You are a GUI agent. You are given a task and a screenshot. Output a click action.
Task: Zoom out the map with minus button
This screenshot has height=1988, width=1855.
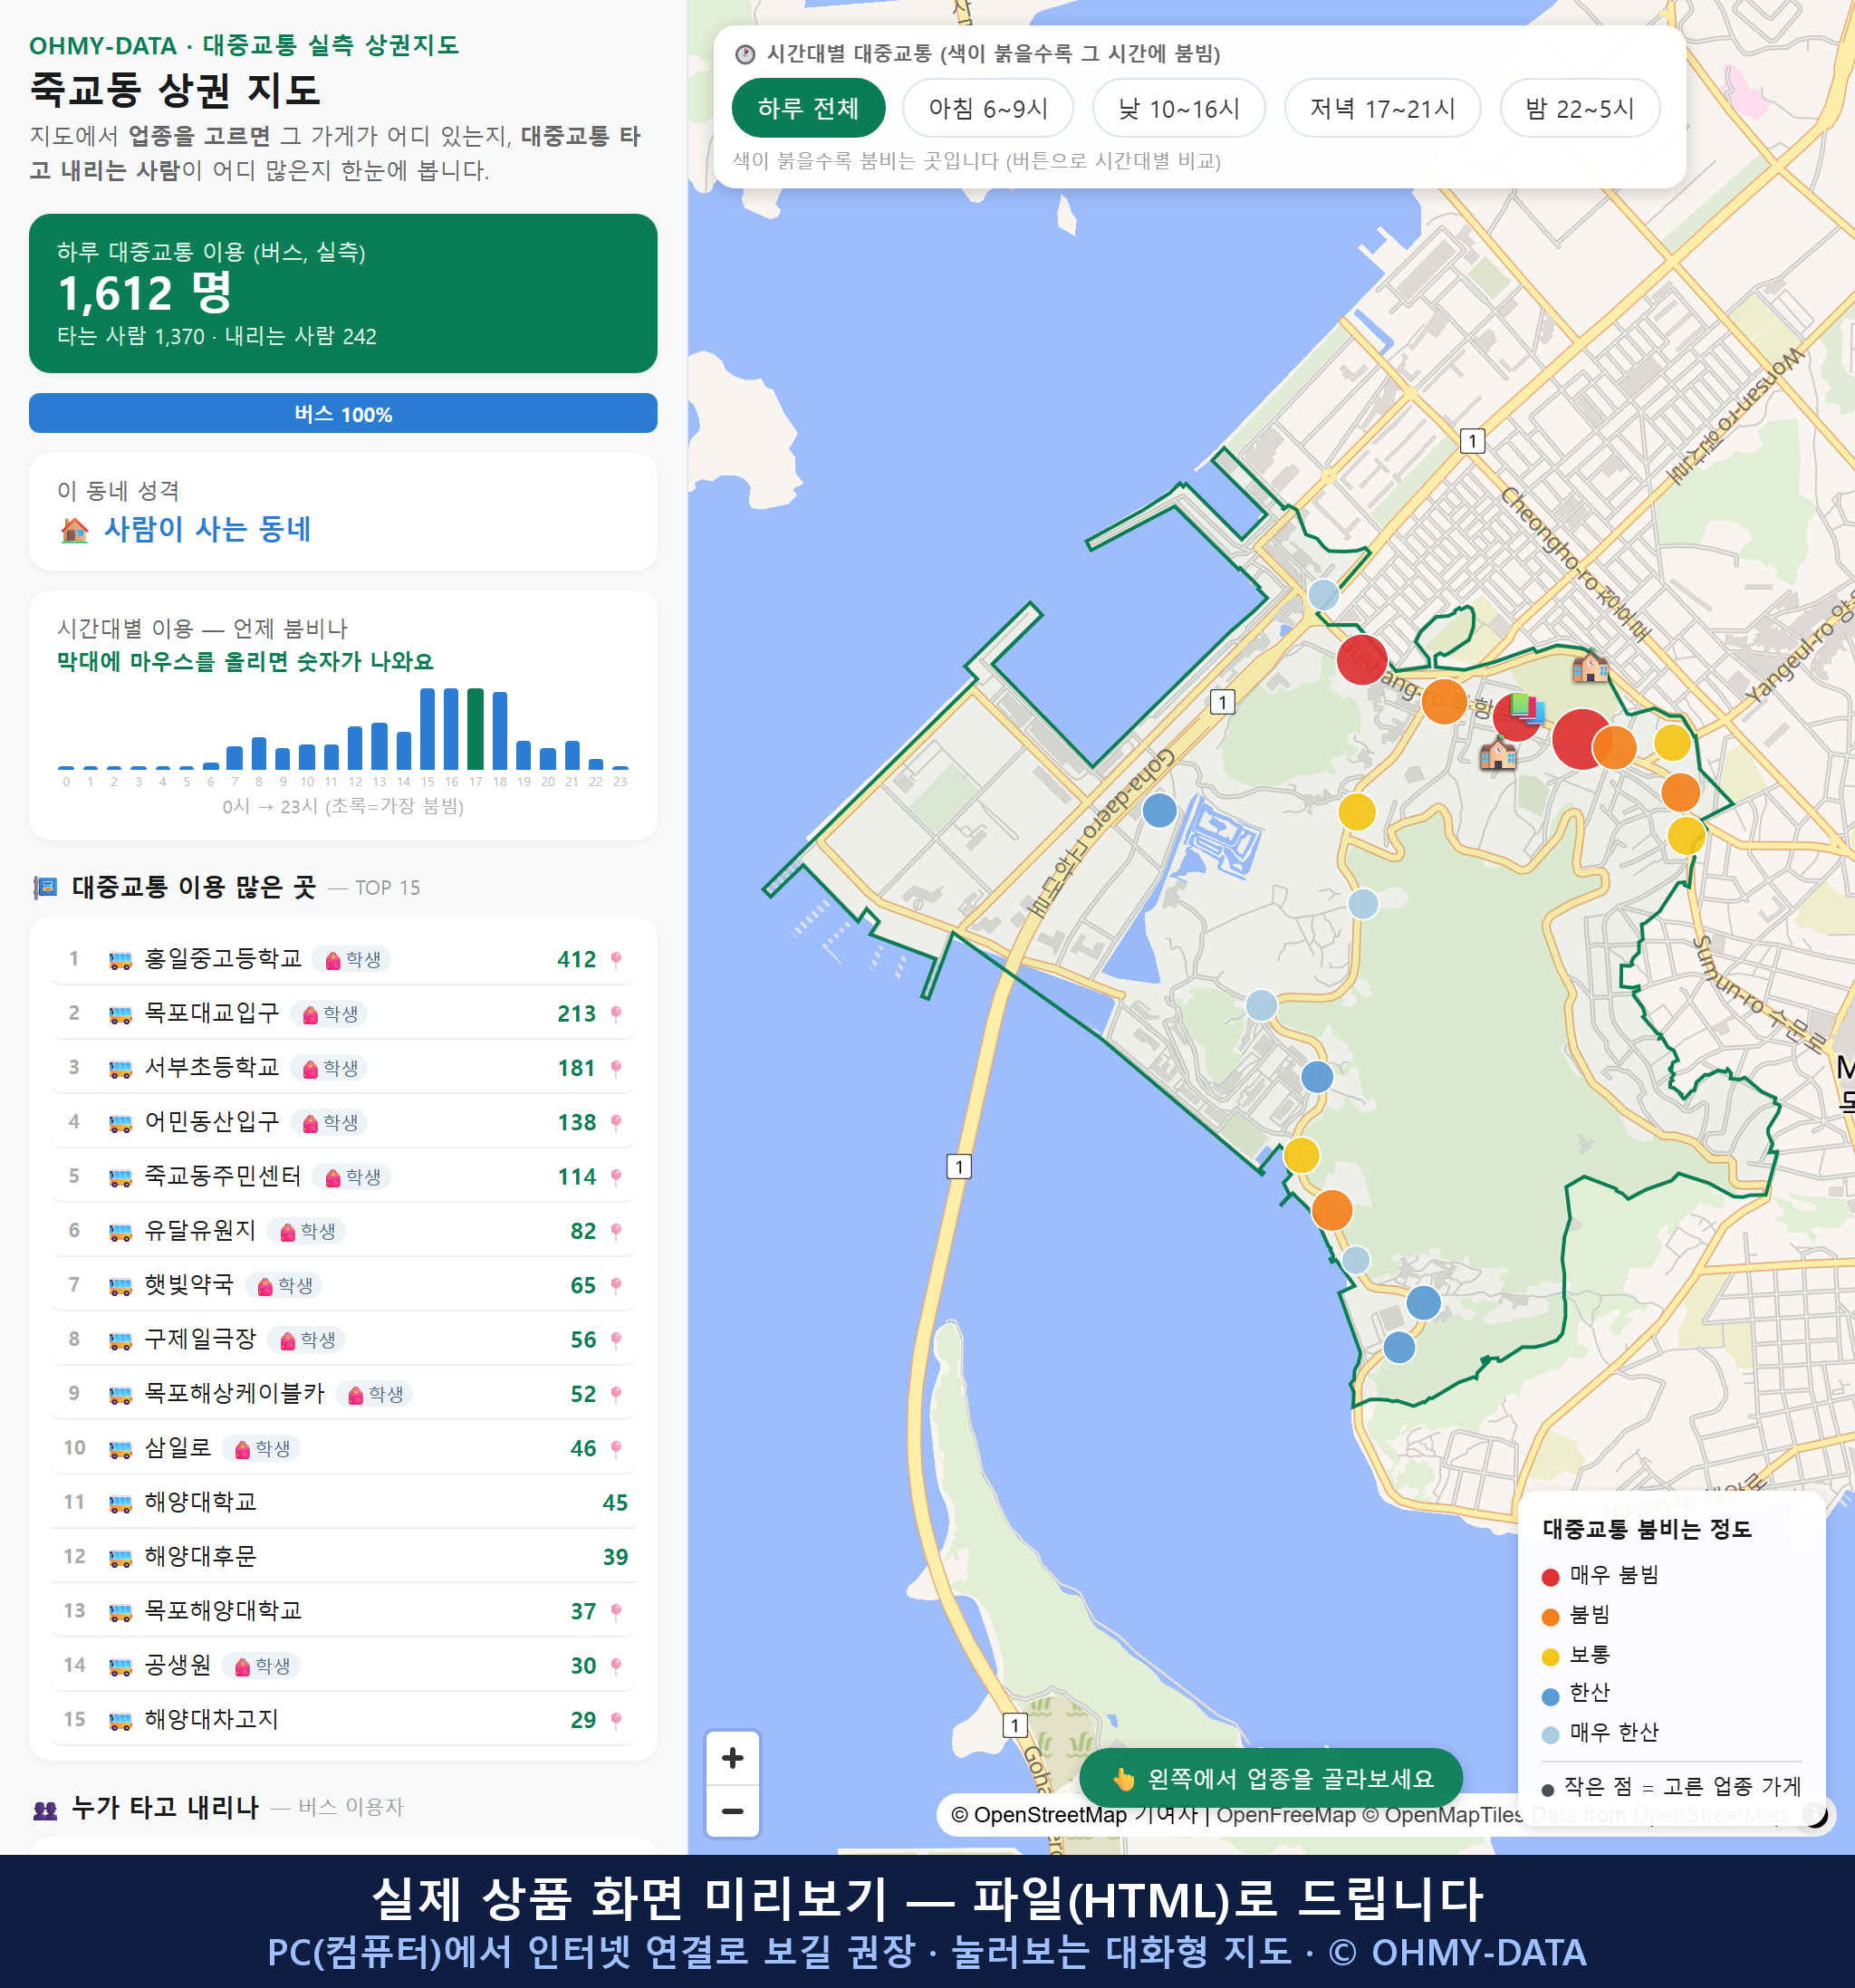(x=732, y=1811)
